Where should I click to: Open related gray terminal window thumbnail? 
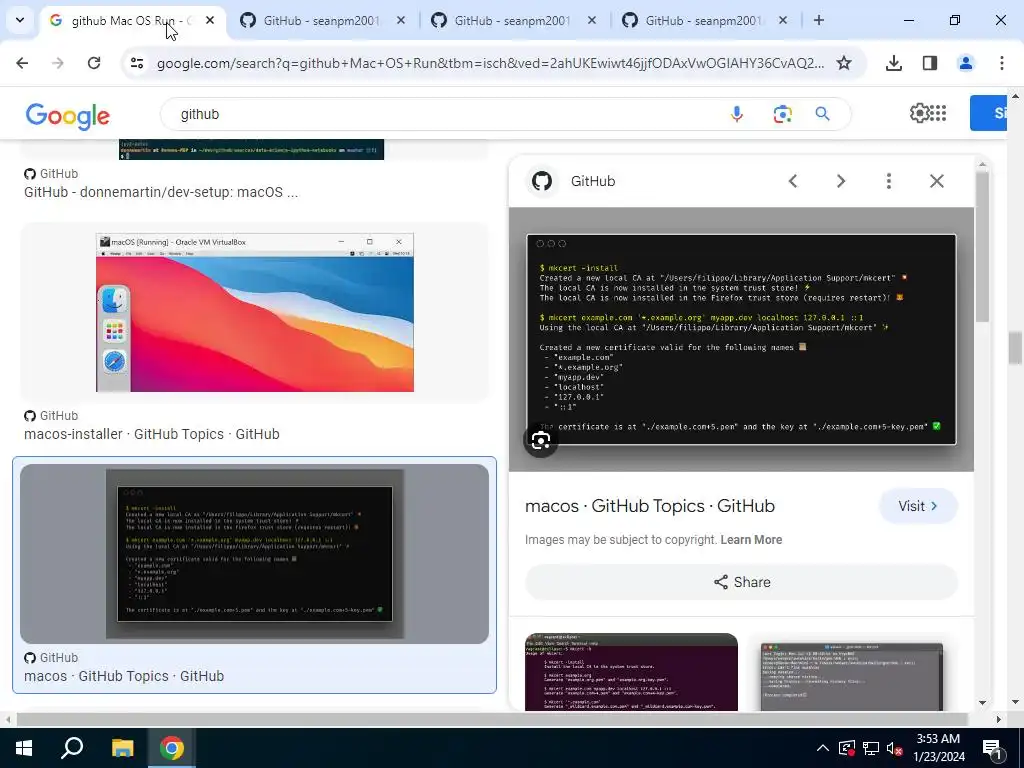[852, 676]
